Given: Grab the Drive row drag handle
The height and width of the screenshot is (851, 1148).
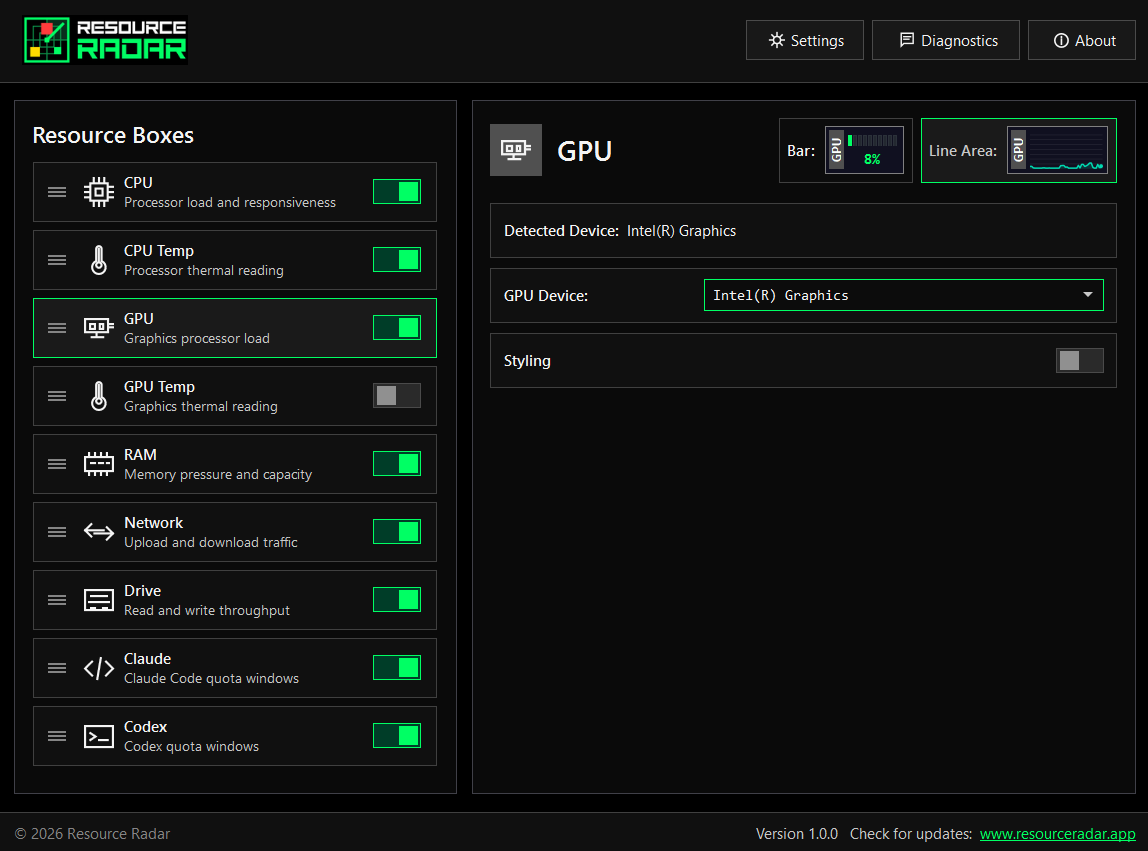Looking at the screenshot, I should [x=57, y=600].
